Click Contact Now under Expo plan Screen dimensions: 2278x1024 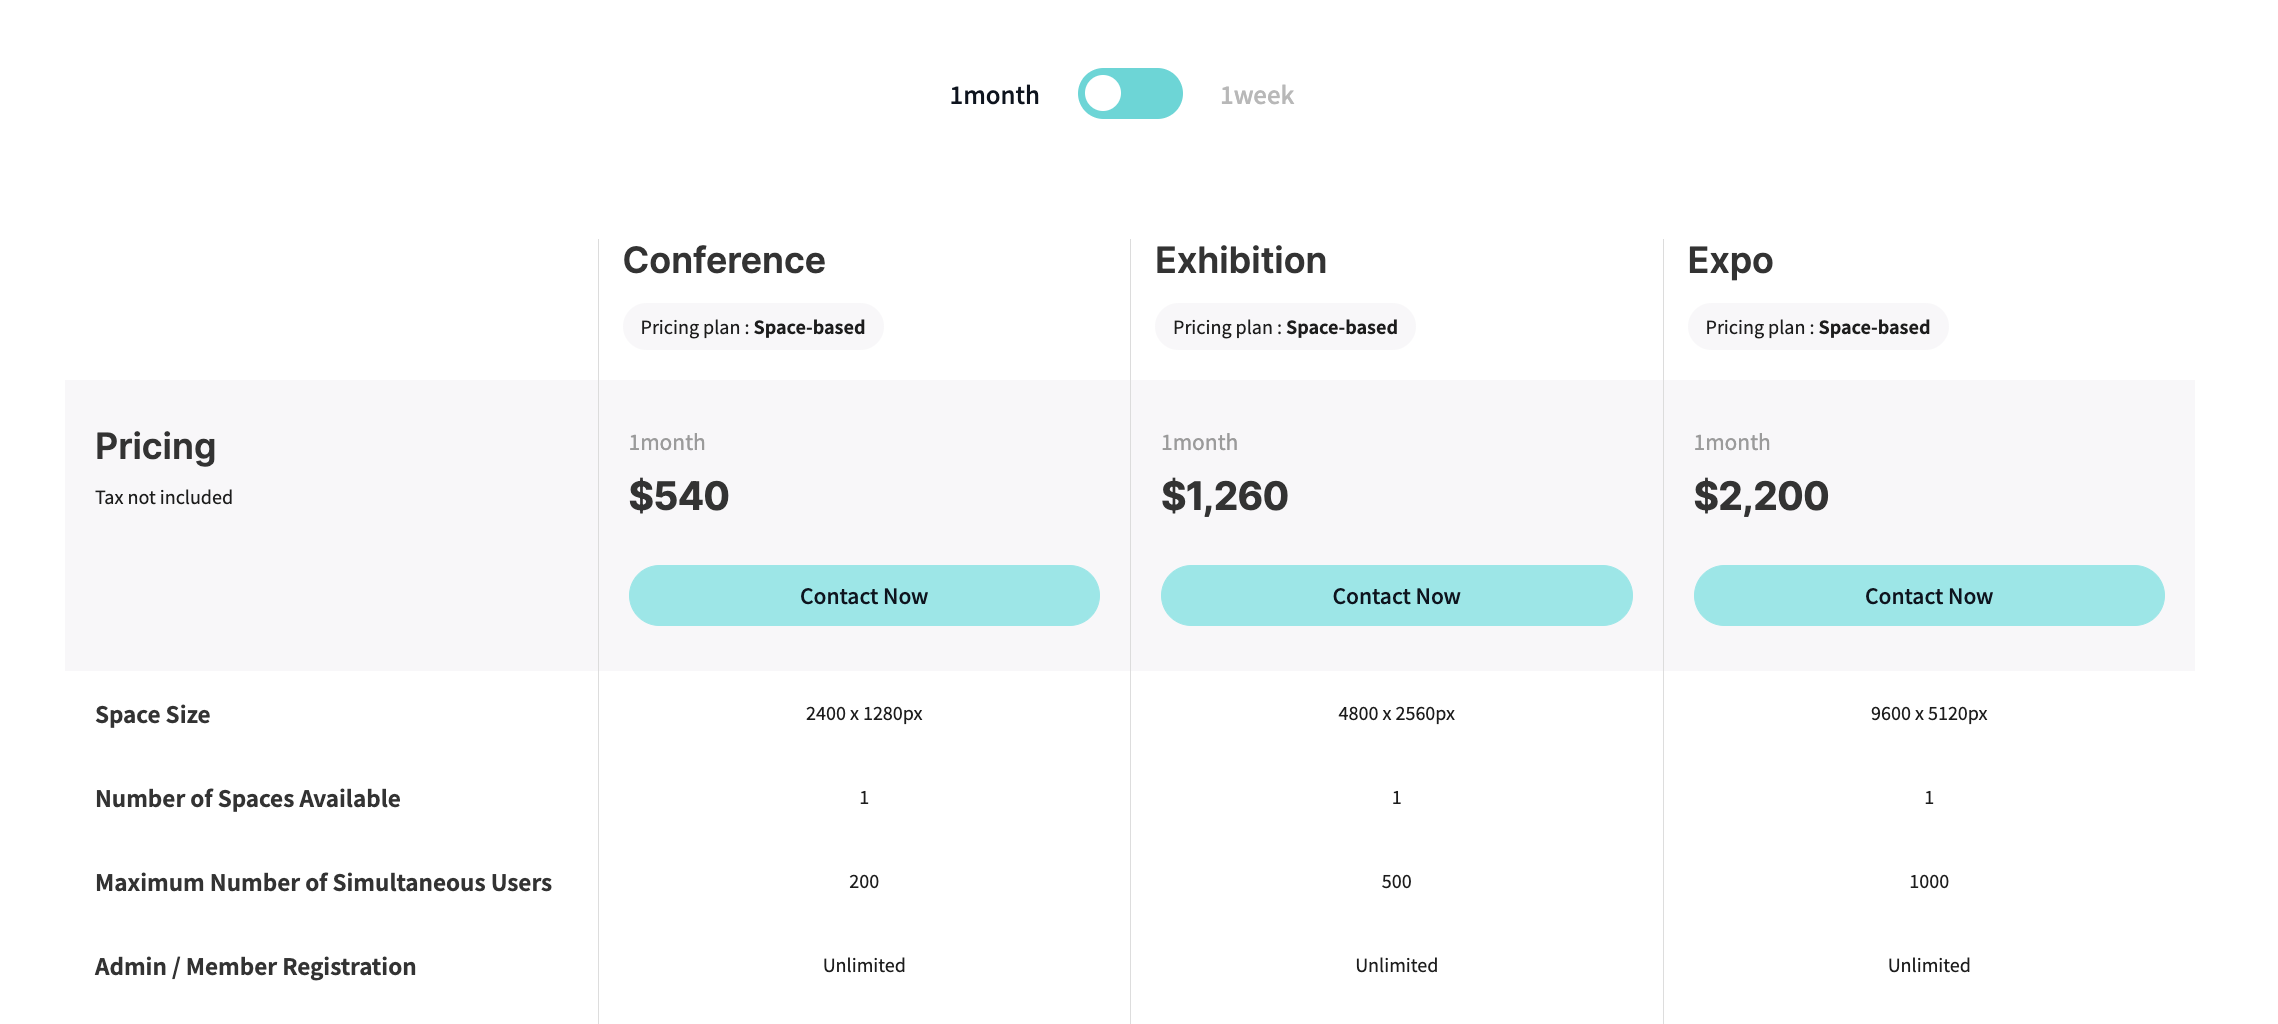[x=1928, y=596]
